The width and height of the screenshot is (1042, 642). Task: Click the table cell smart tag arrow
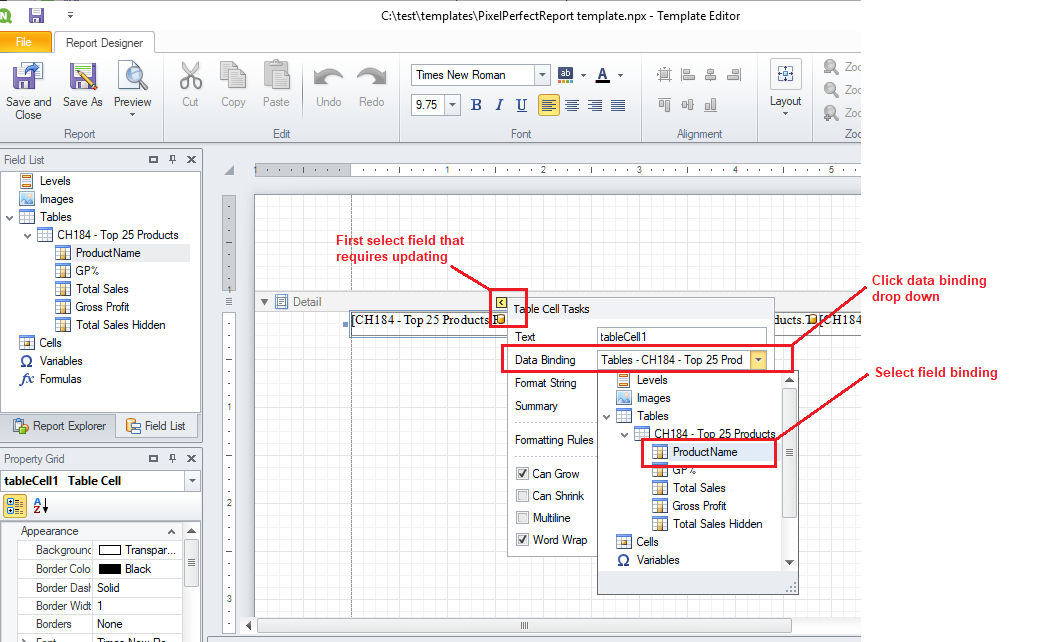click(x=501, y=302)
